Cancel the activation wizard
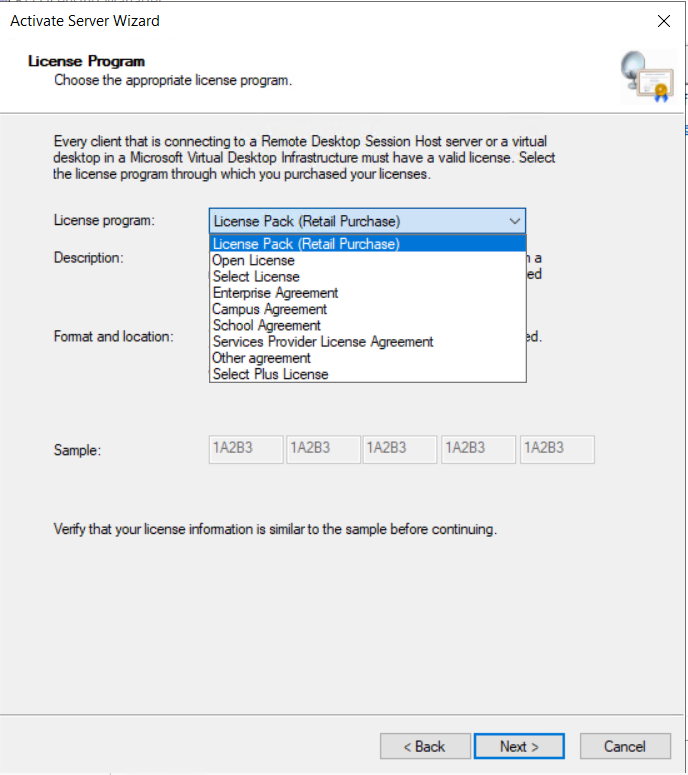The image size is (688, 775). (624, 746)
